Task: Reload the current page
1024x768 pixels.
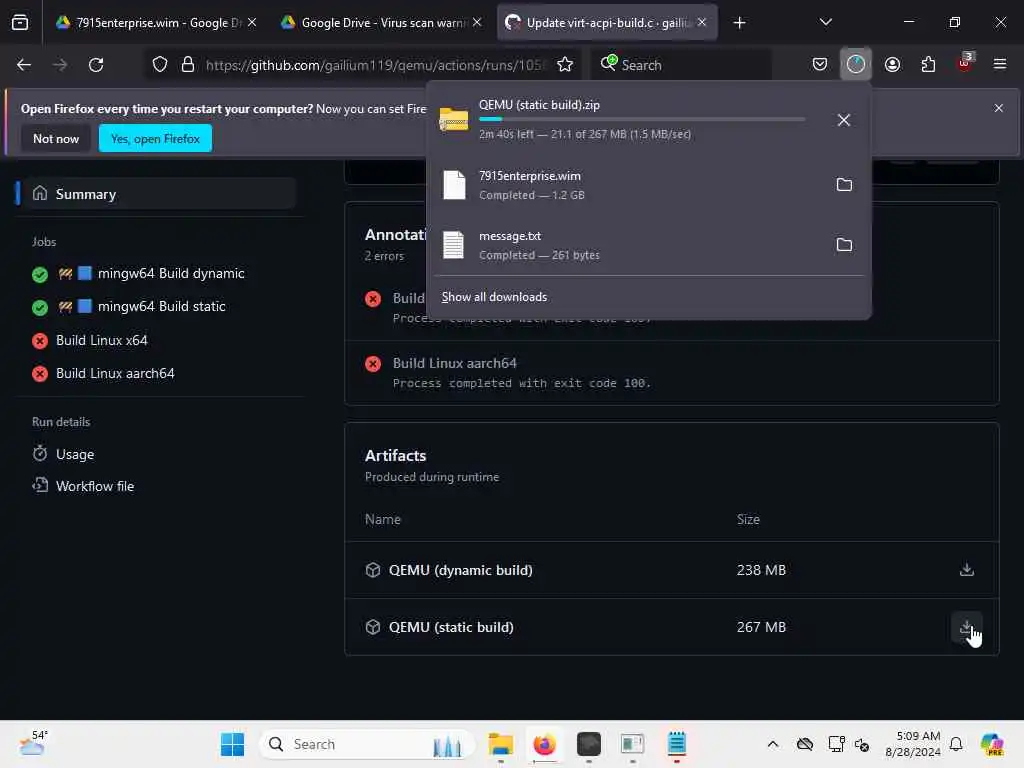Action: (96, 65)
